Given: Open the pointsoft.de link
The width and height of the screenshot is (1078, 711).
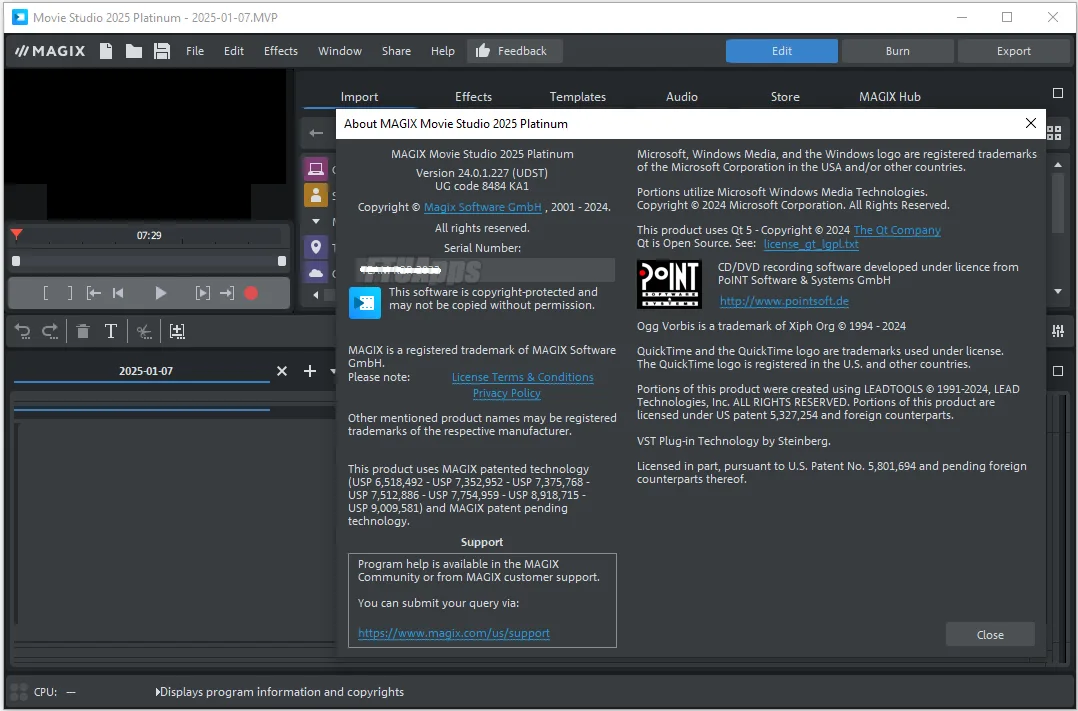Looking at the screenshot, I should pos(784,301).
